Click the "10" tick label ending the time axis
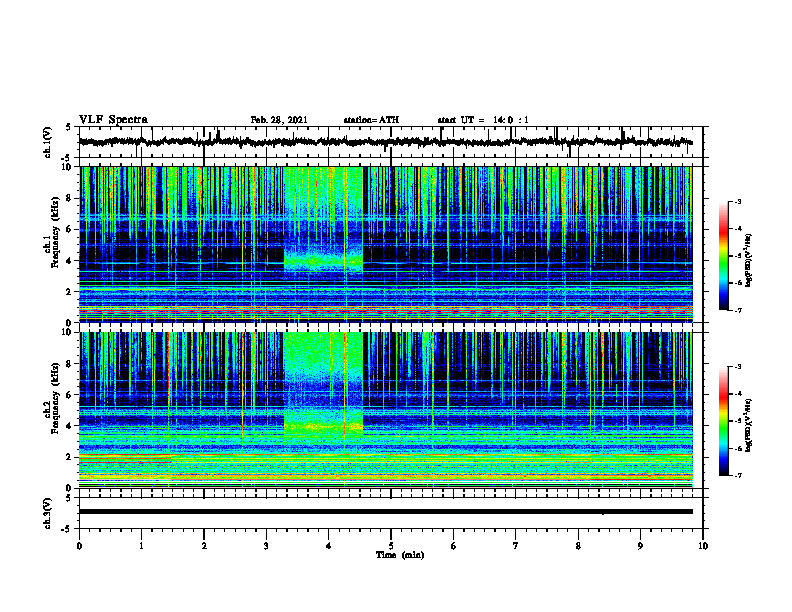The image size is (792, 612). [703, 546]
